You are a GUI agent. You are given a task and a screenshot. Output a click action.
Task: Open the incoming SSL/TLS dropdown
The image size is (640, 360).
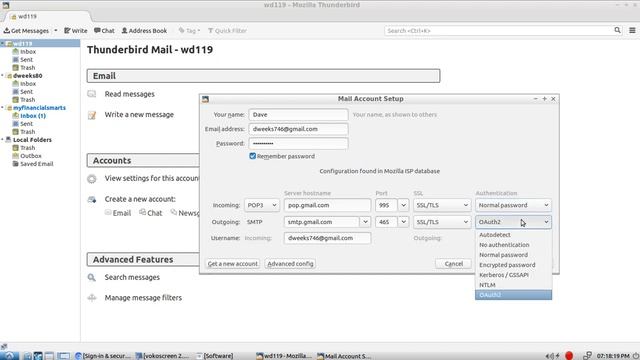(x=442, y=205)
